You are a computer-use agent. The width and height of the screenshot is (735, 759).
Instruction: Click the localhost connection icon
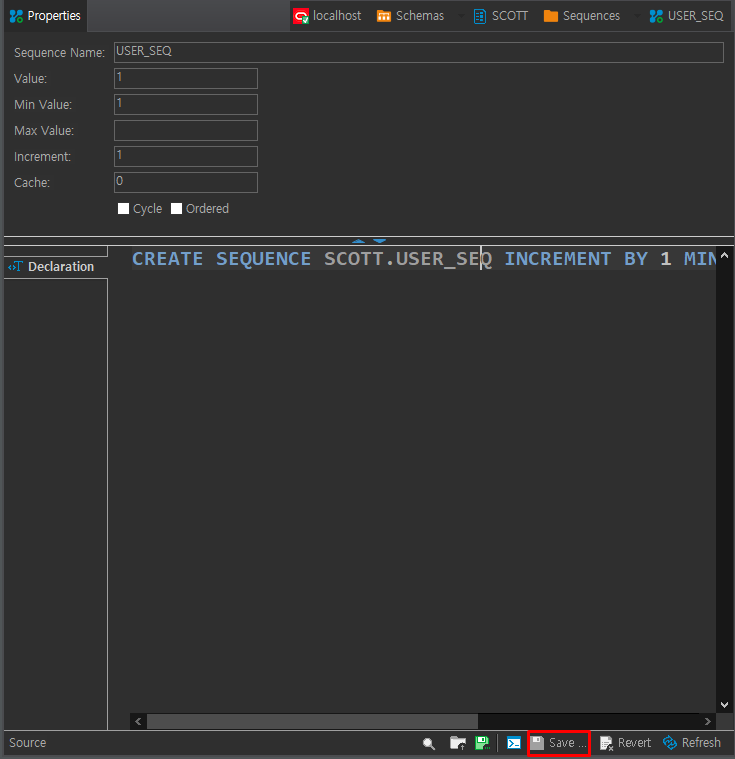point(301,16)
